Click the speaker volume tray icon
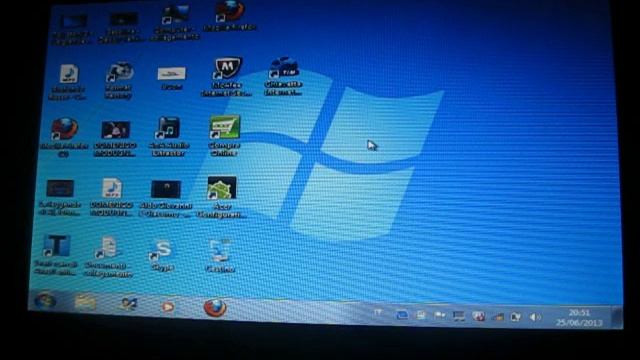 535,317
